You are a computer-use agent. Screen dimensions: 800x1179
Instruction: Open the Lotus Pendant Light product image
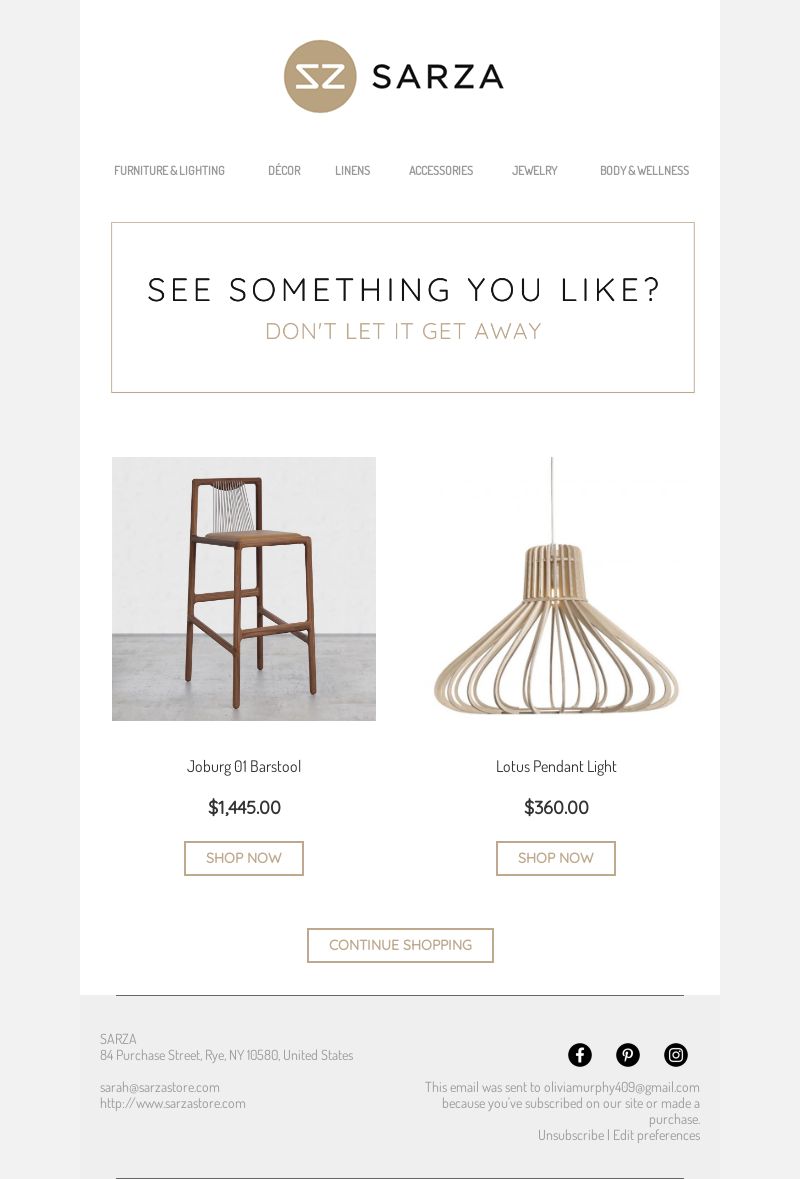tap(556, 589)
